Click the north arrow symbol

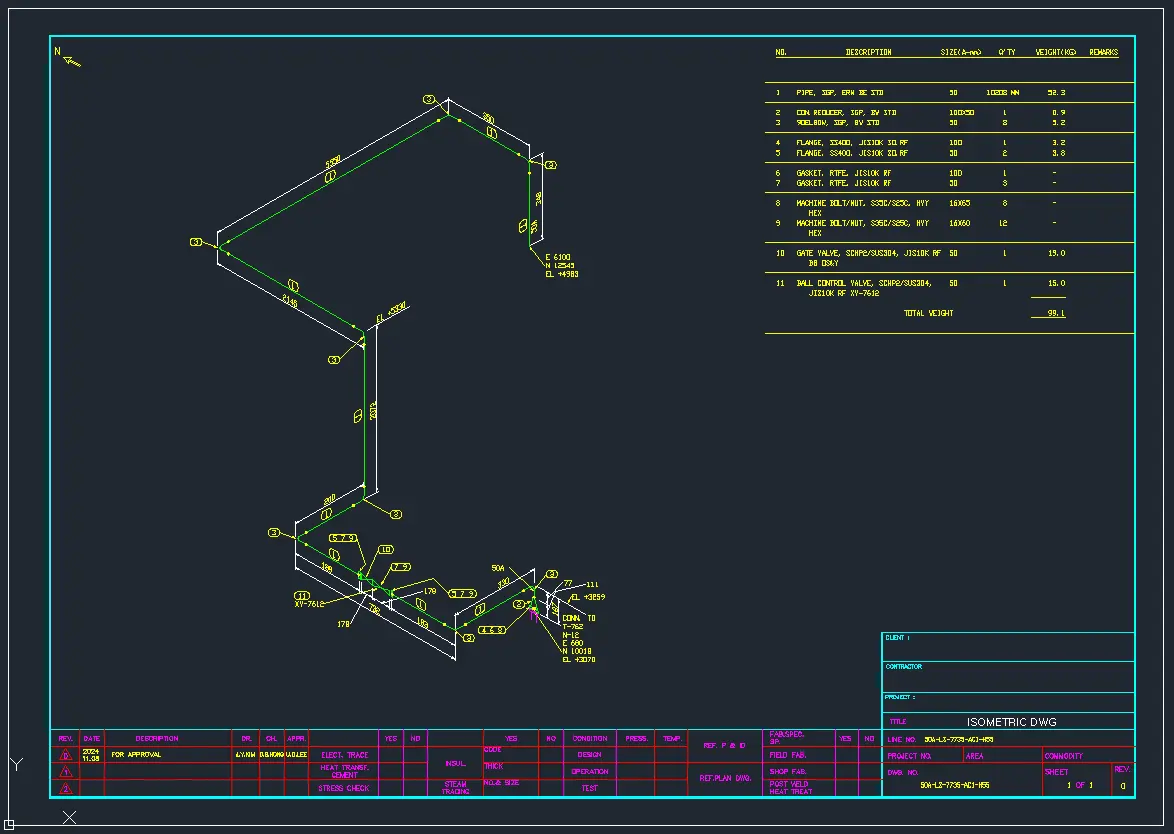coord(70,60)
